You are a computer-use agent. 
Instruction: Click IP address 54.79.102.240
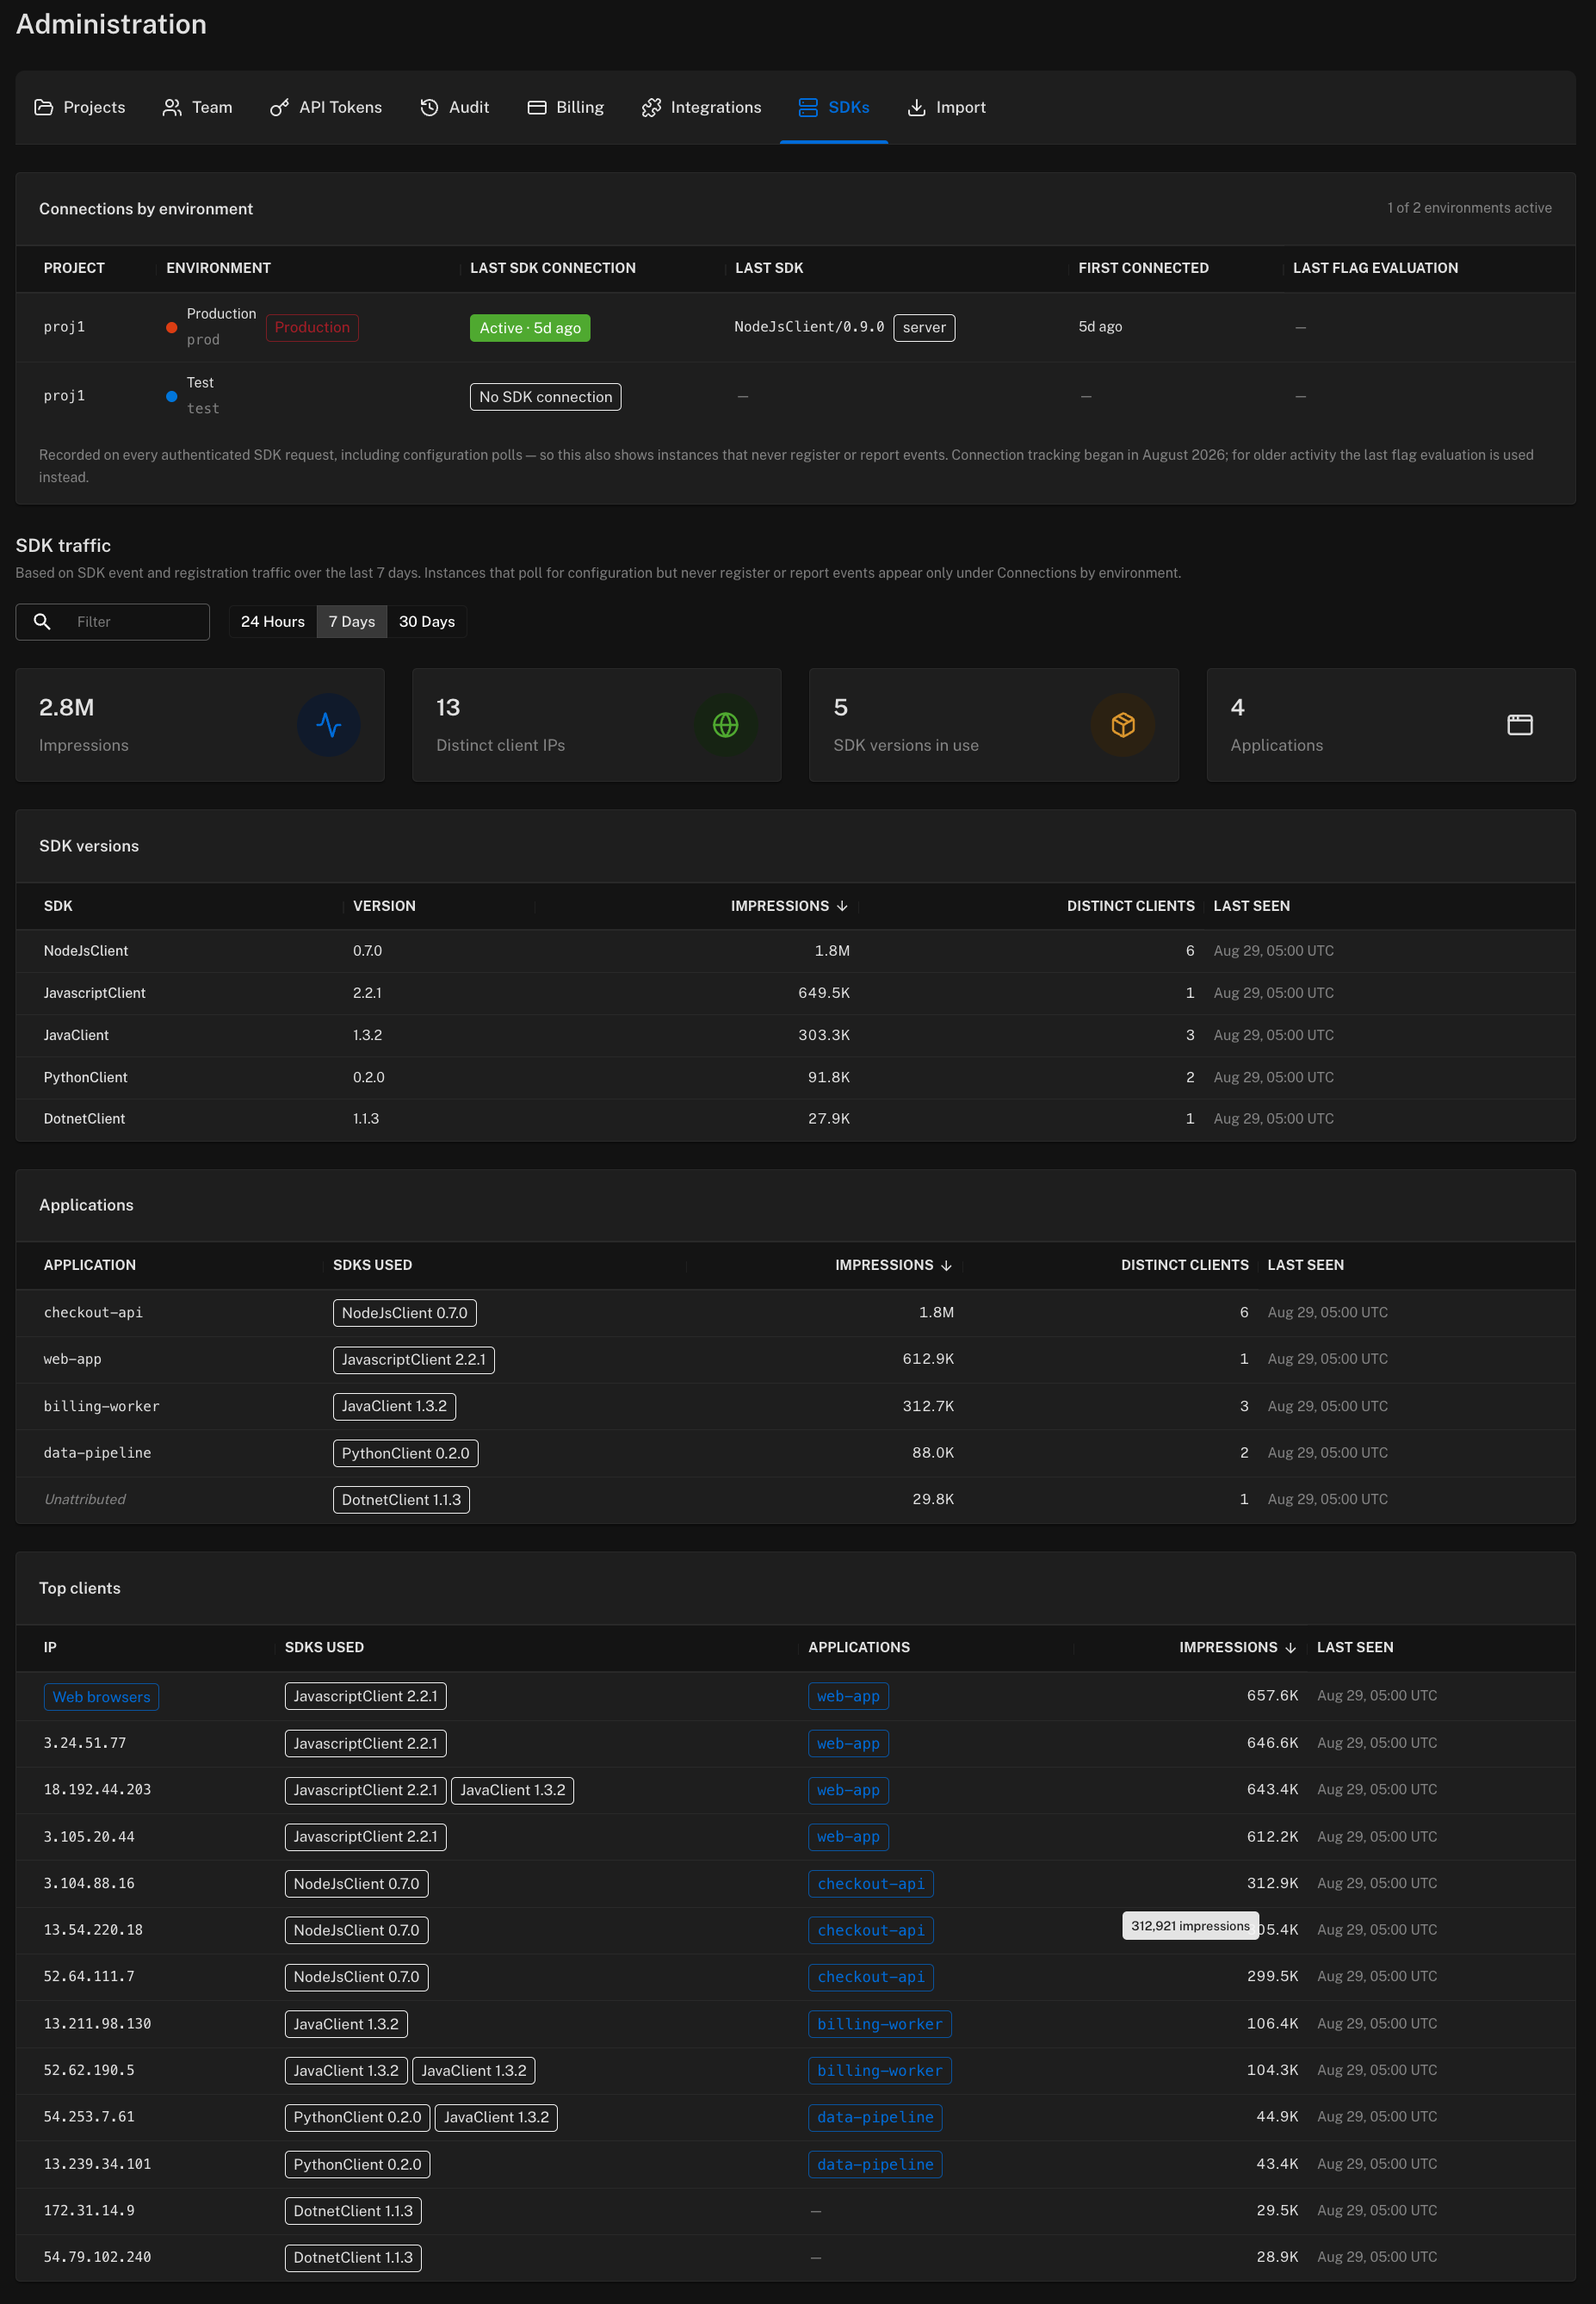(x=97, y=2257)
